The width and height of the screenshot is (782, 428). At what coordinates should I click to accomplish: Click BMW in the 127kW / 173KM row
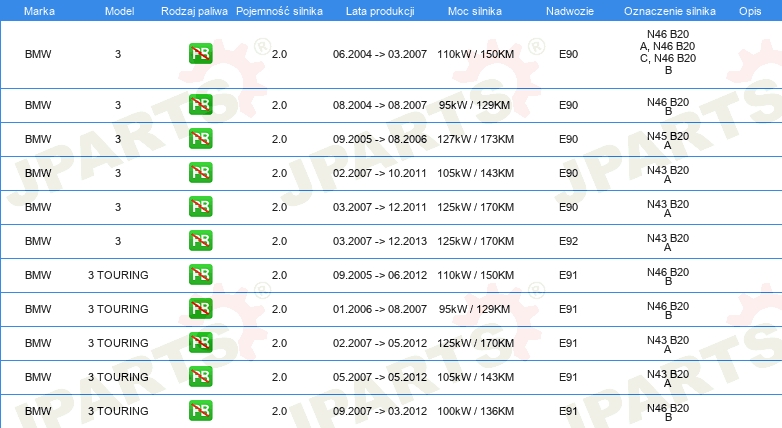pyautogui.click(x=38, y=139)
